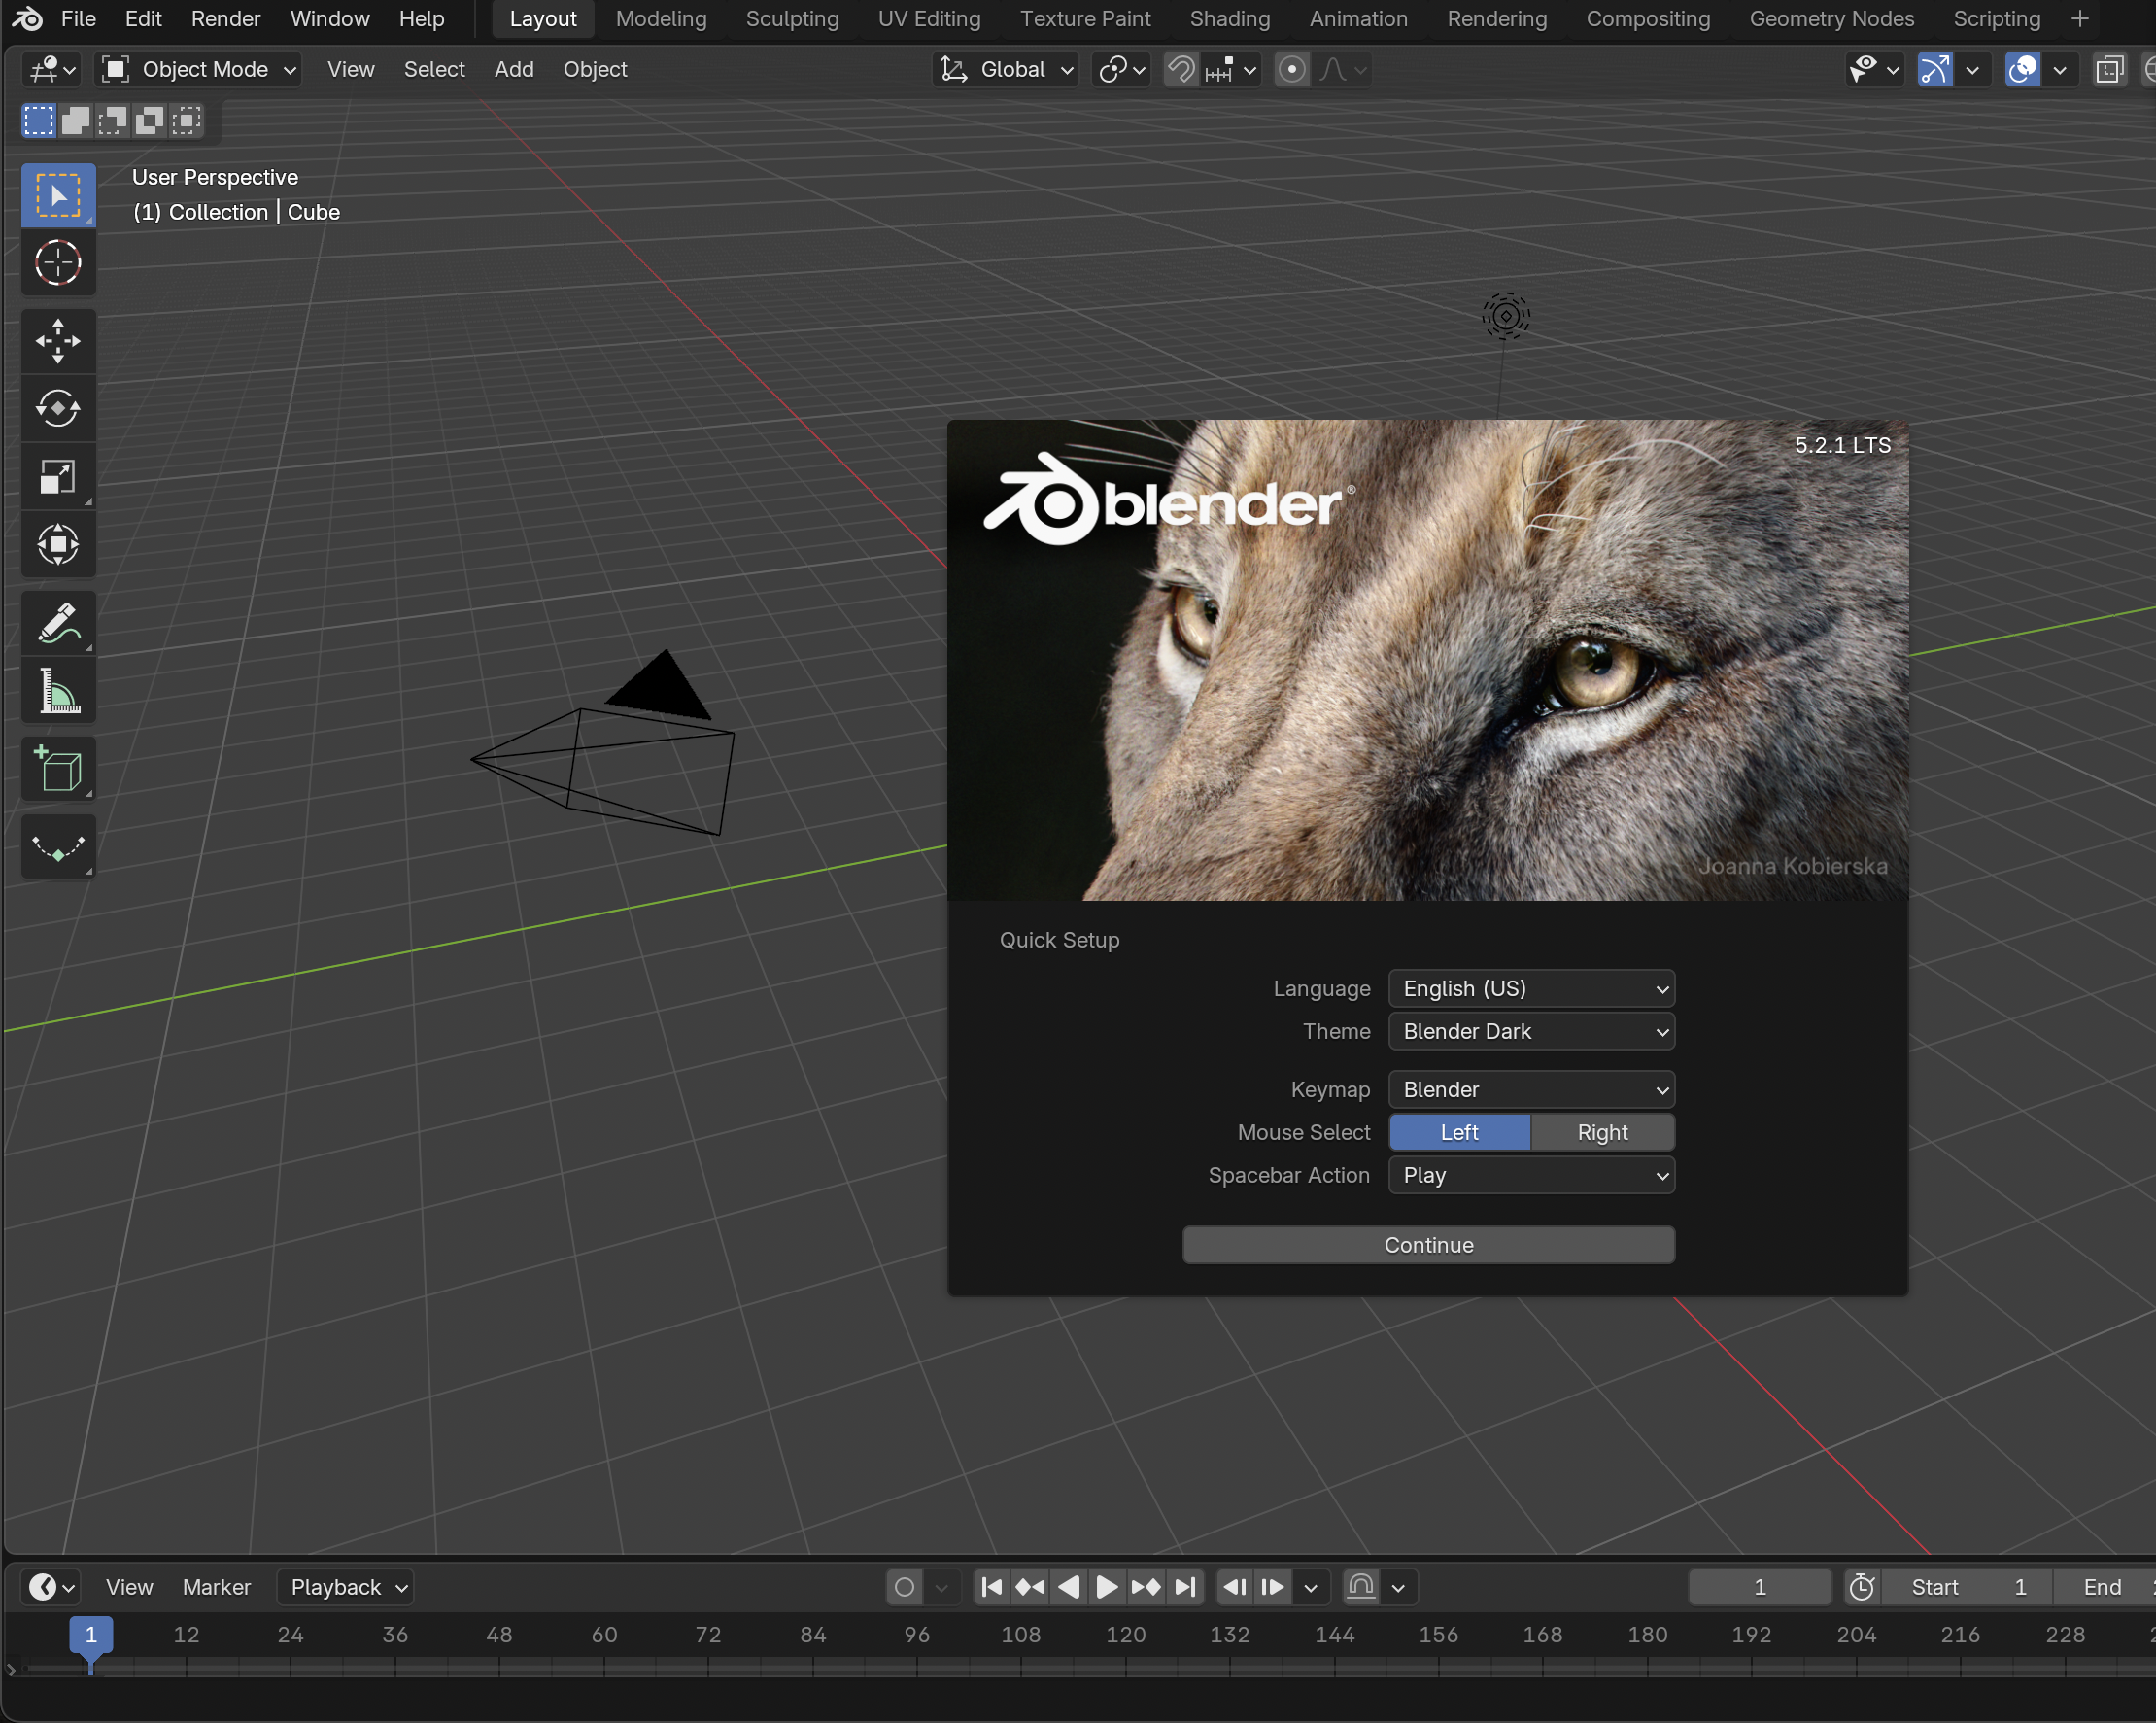This screenshot has width=2156, height=1723.
Task: Open the snapping options dropdown
Action: pyautogui.click(x=1232, y=69)
